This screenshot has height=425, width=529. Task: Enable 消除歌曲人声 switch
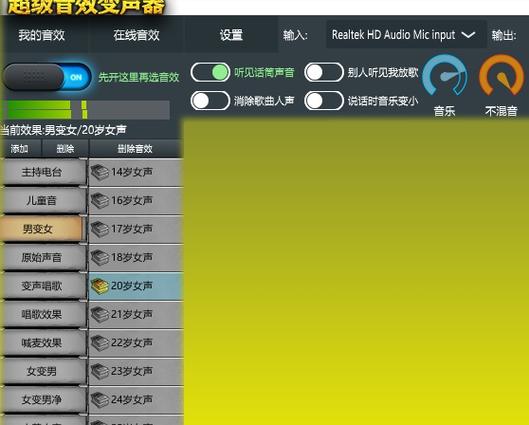pyautogui.click(x=210, y=101)
